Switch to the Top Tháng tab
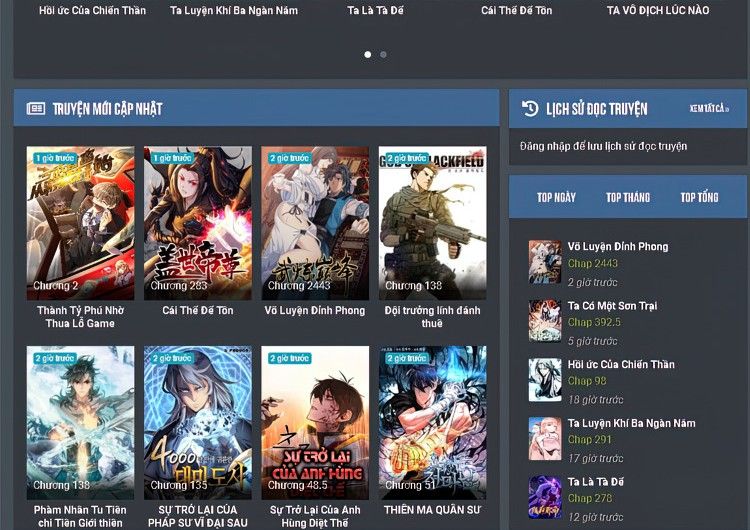Viewport: 750px width, 530px height. pos(627,197)
